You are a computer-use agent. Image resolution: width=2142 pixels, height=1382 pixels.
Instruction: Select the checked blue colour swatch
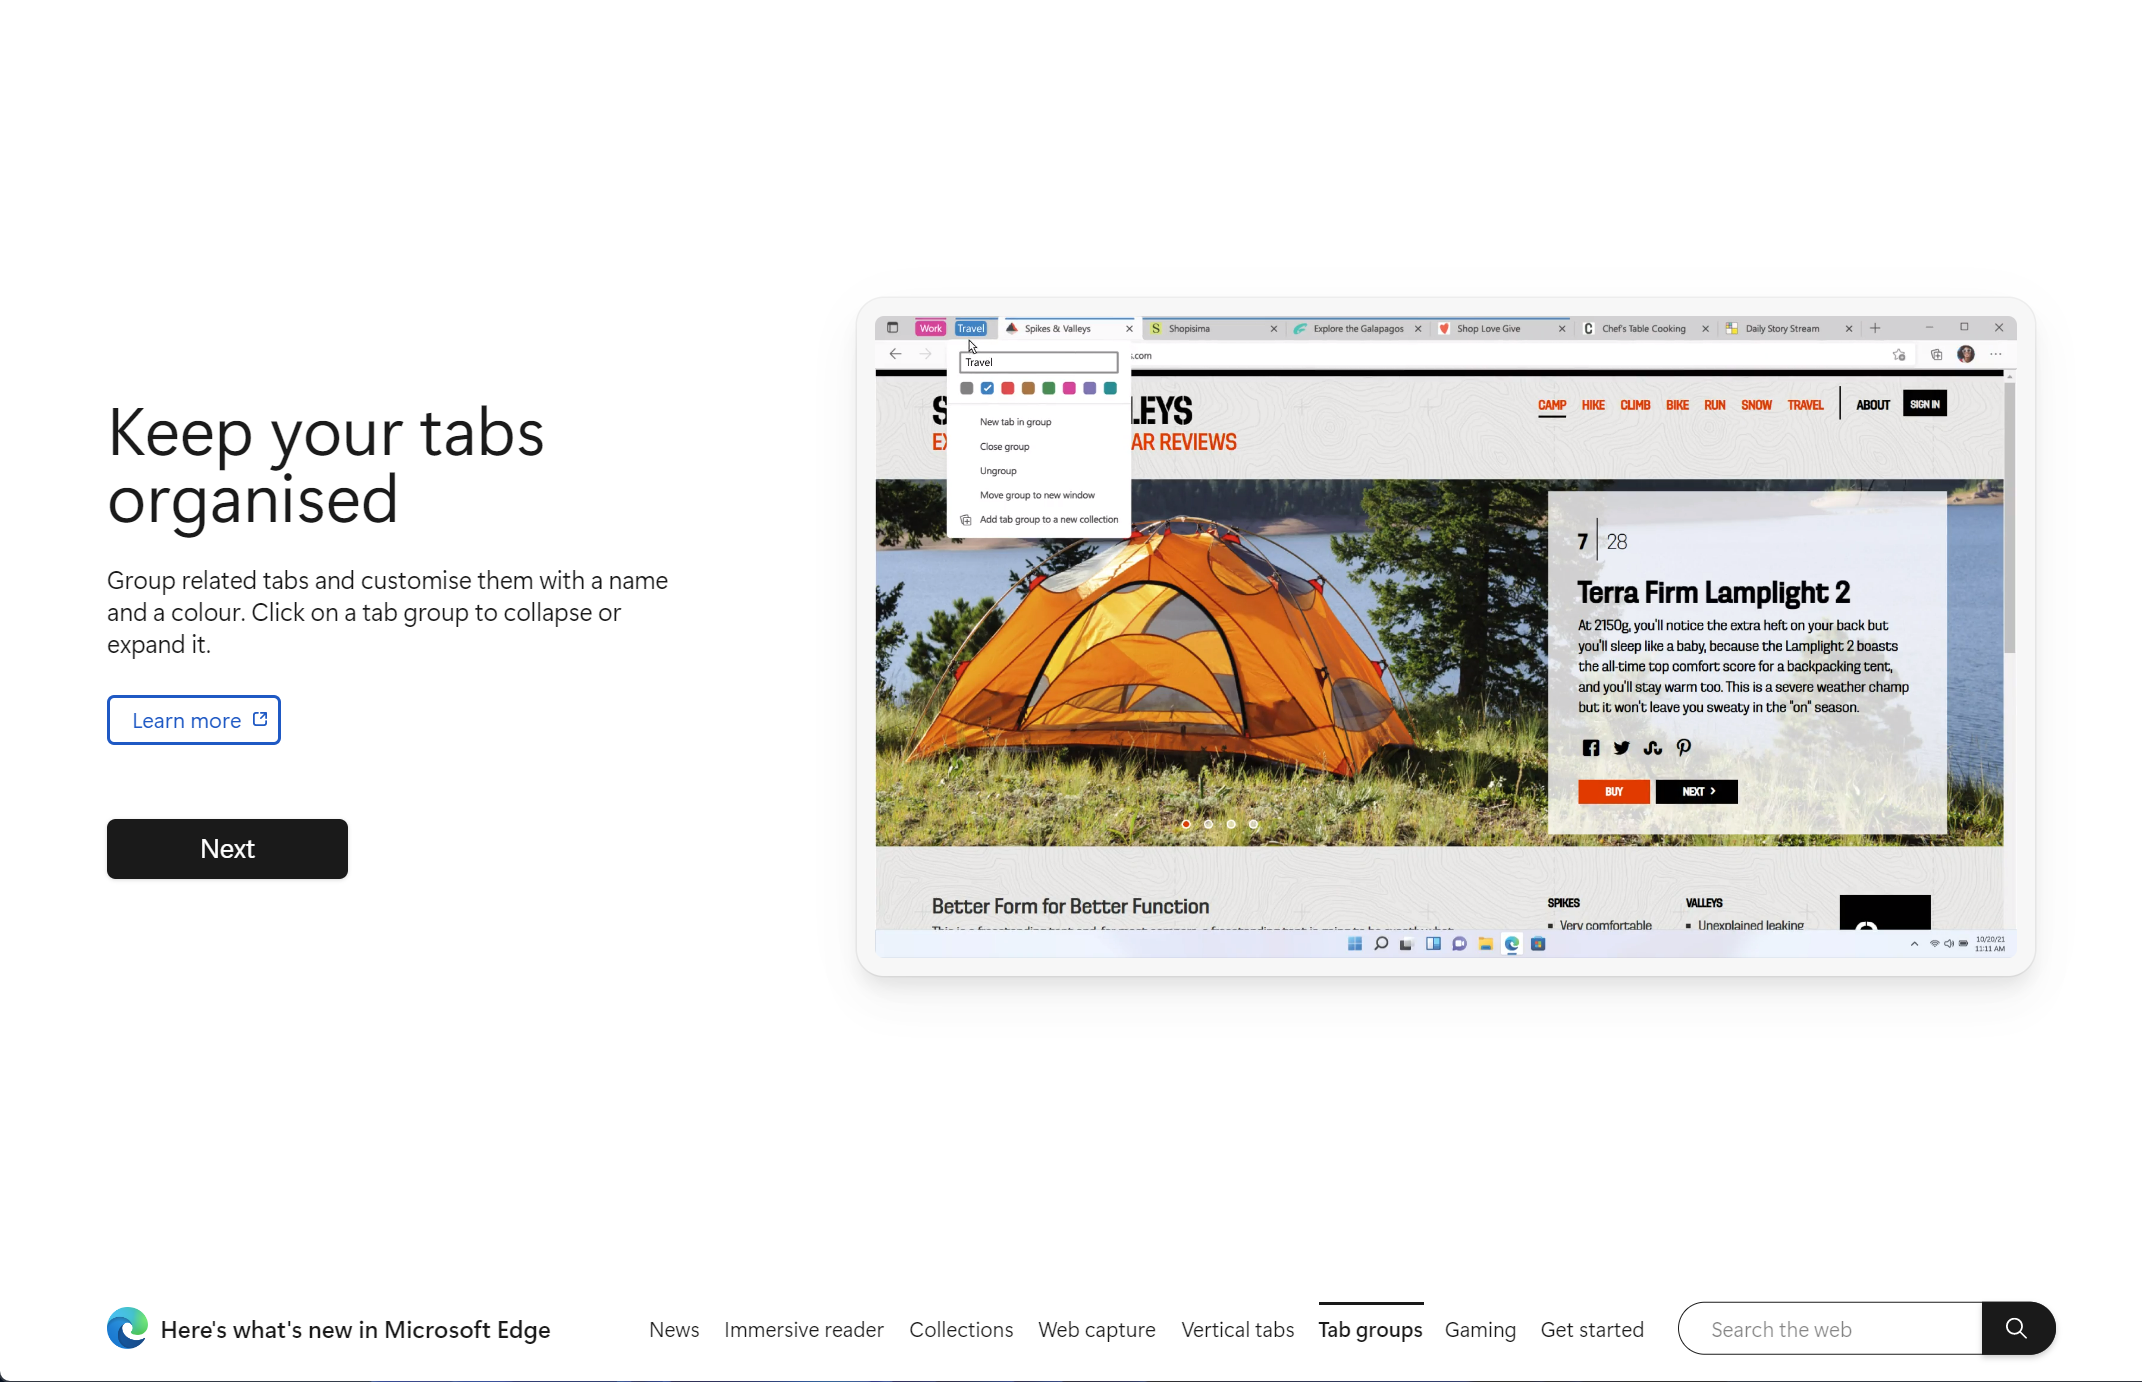[987, 389]
